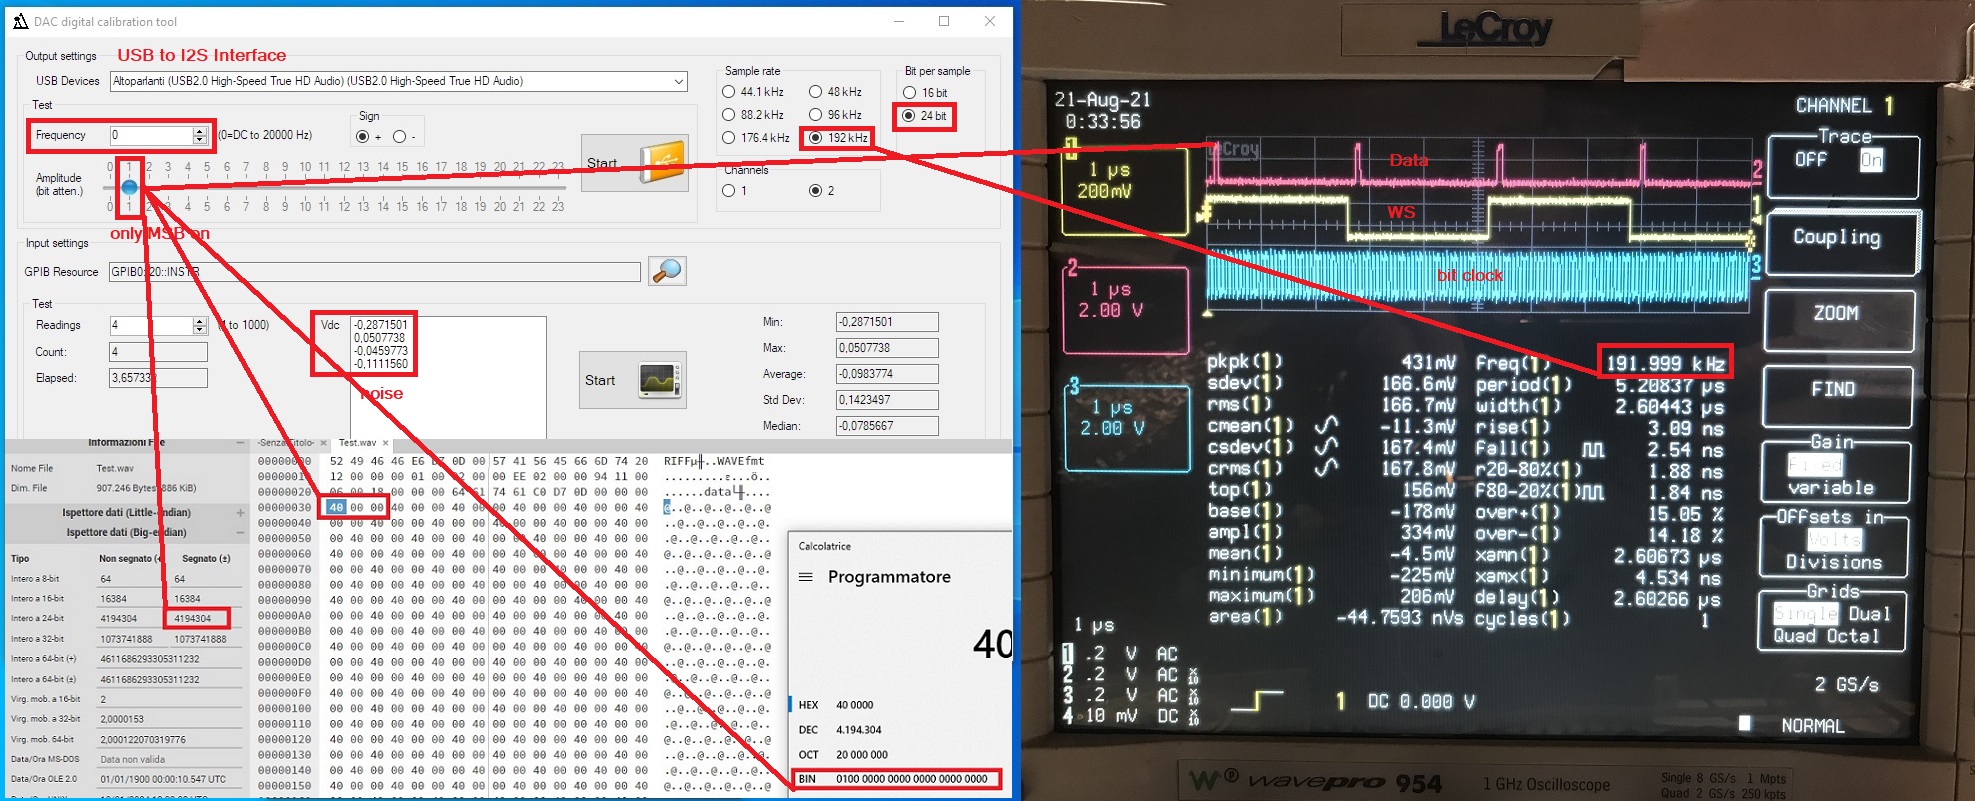1975x801 pixels.
Task: Click the RIFF WAVEfmt ASCII text
Action: (x=714, y=461)
